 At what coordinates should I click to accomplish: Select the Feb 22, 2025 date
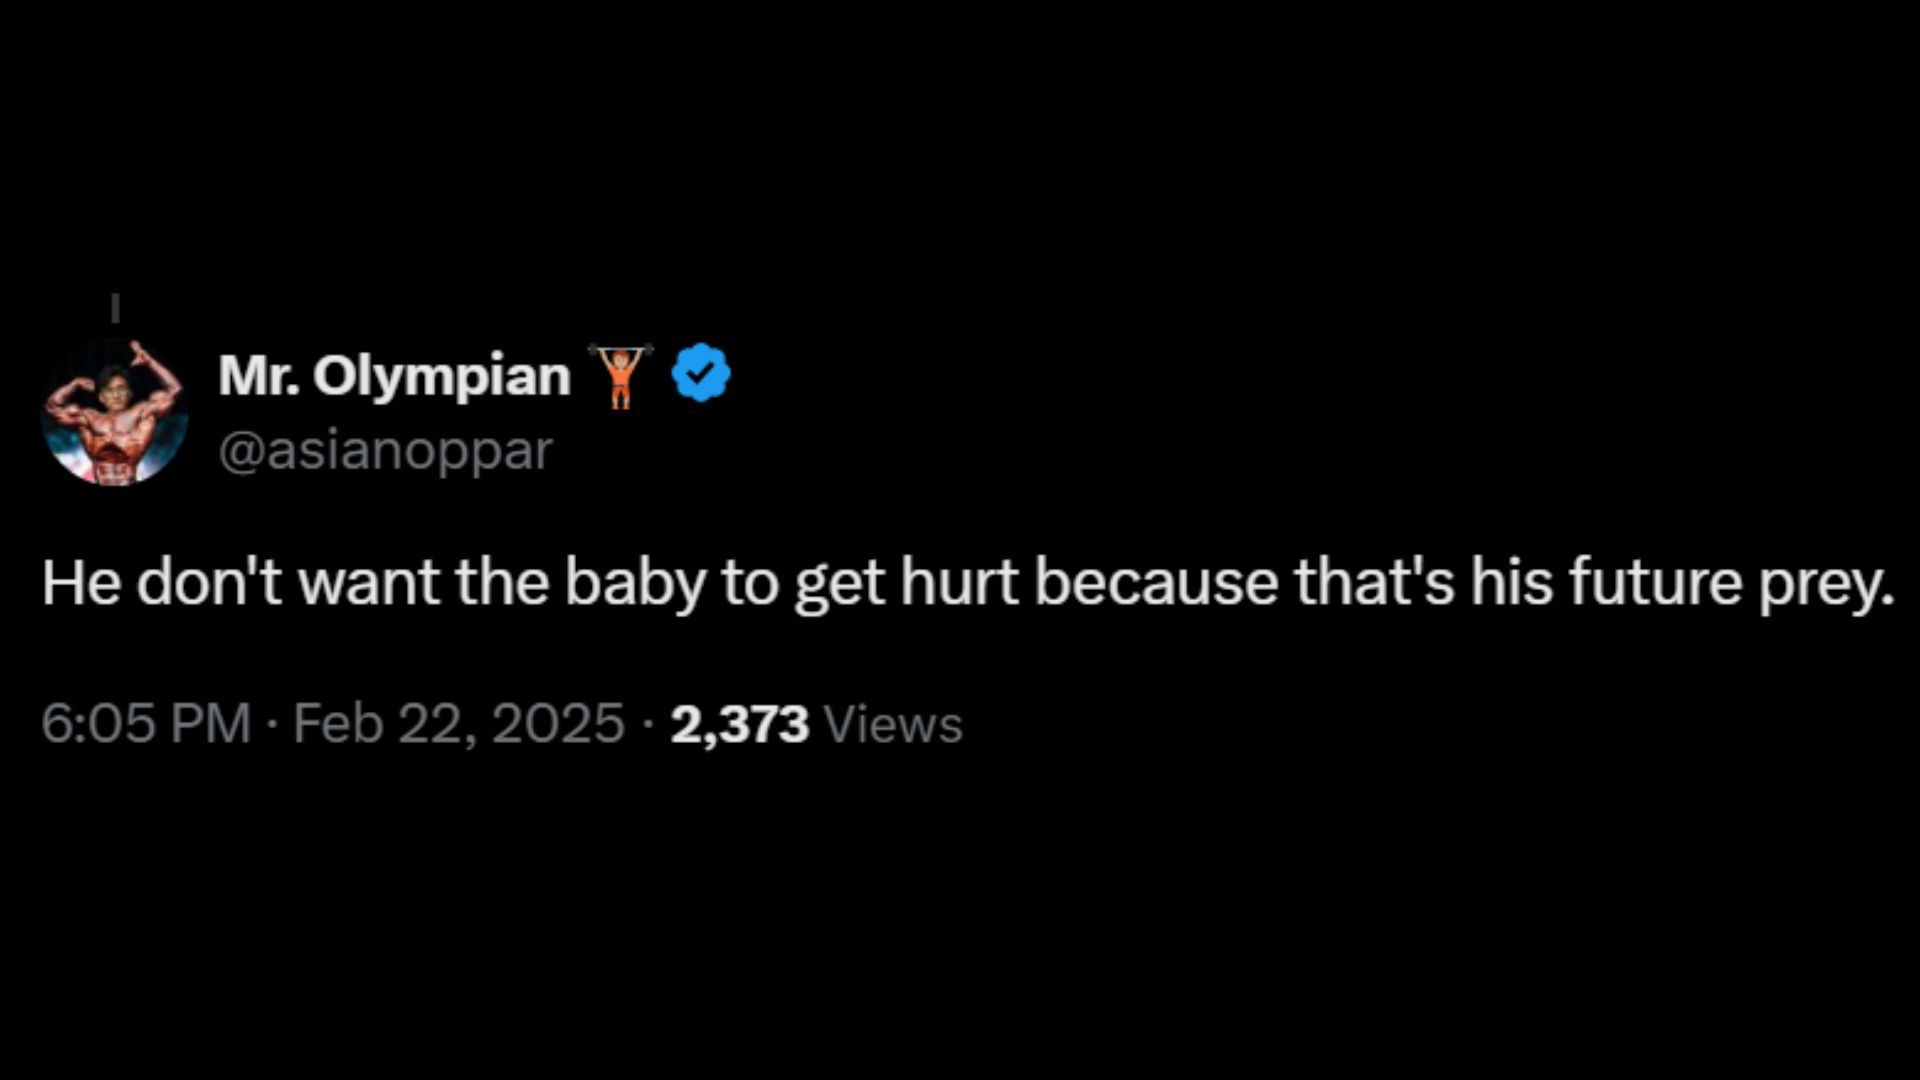click(x=459, y=723)
